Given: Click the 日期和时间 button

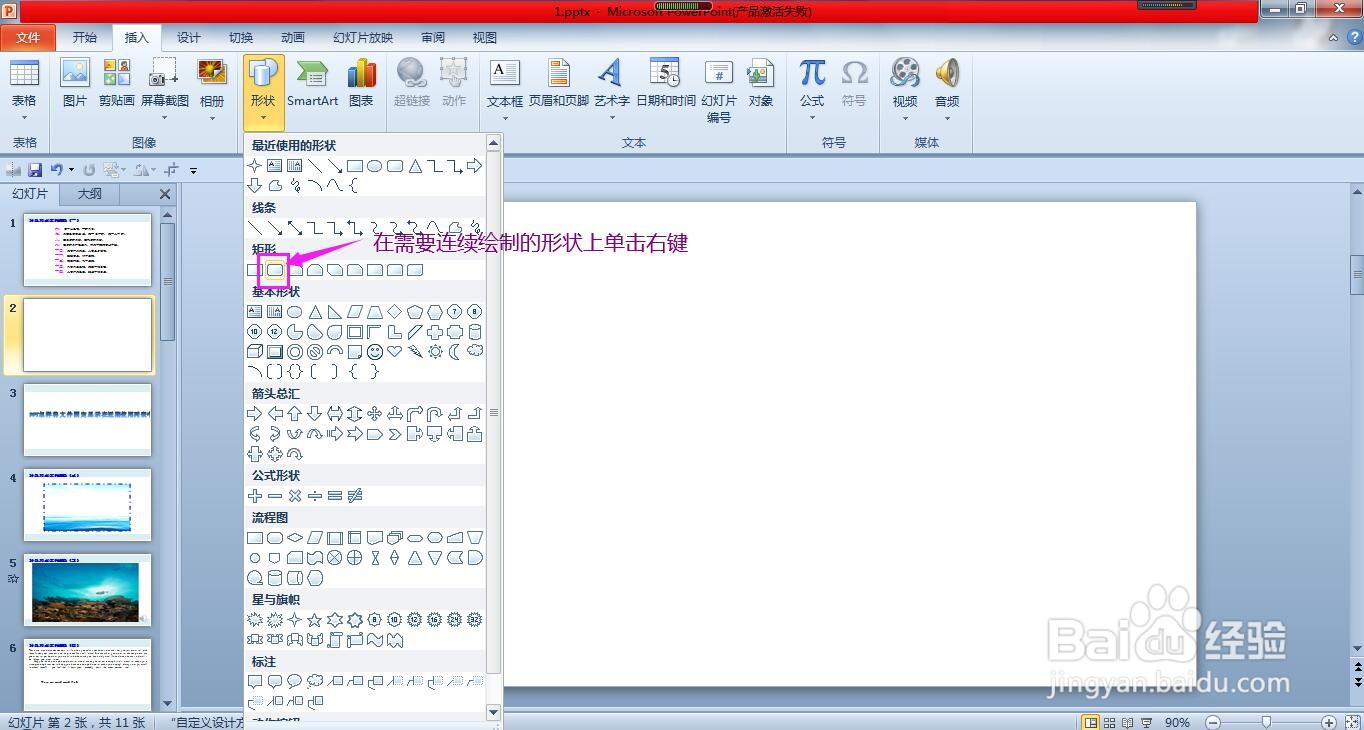Looking at the screenshot, I should point(666,82).
